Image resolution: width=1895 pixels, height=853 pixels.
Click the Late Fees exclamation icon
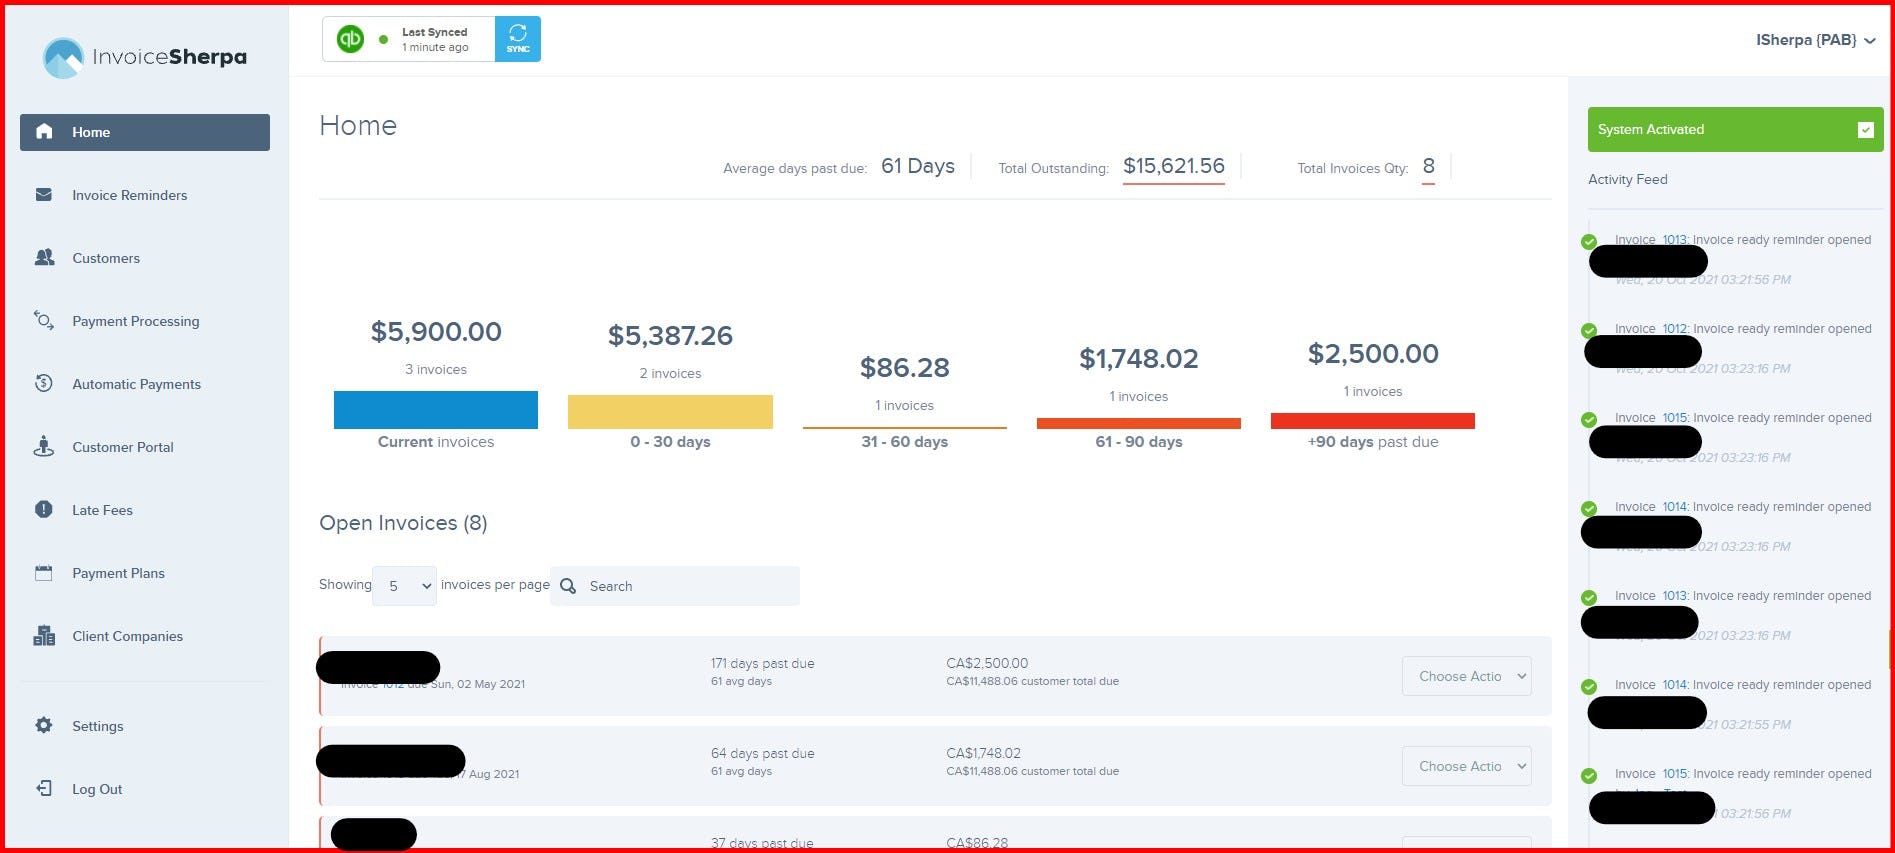pyautogui.click(x=44, y=510)
